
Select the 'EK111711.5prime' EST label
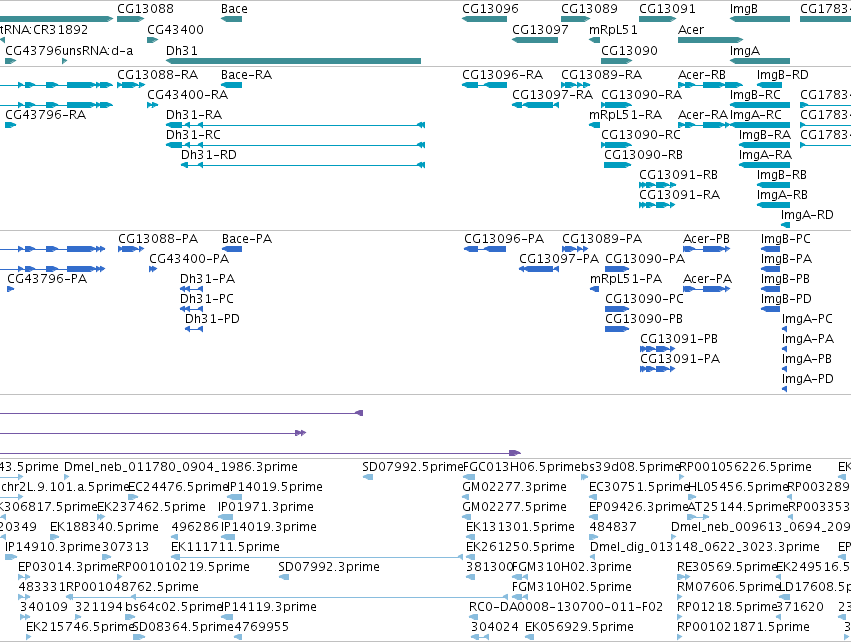[x=226, y=547]
